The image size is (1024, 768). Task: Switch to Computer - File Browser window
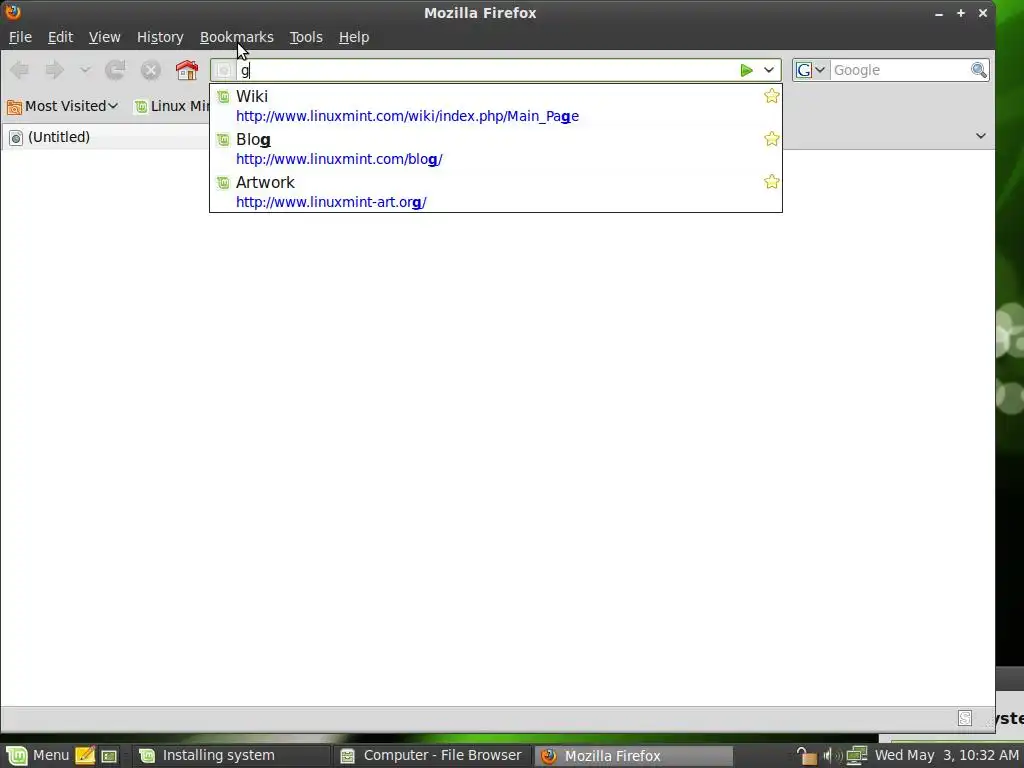coord(432,756)
